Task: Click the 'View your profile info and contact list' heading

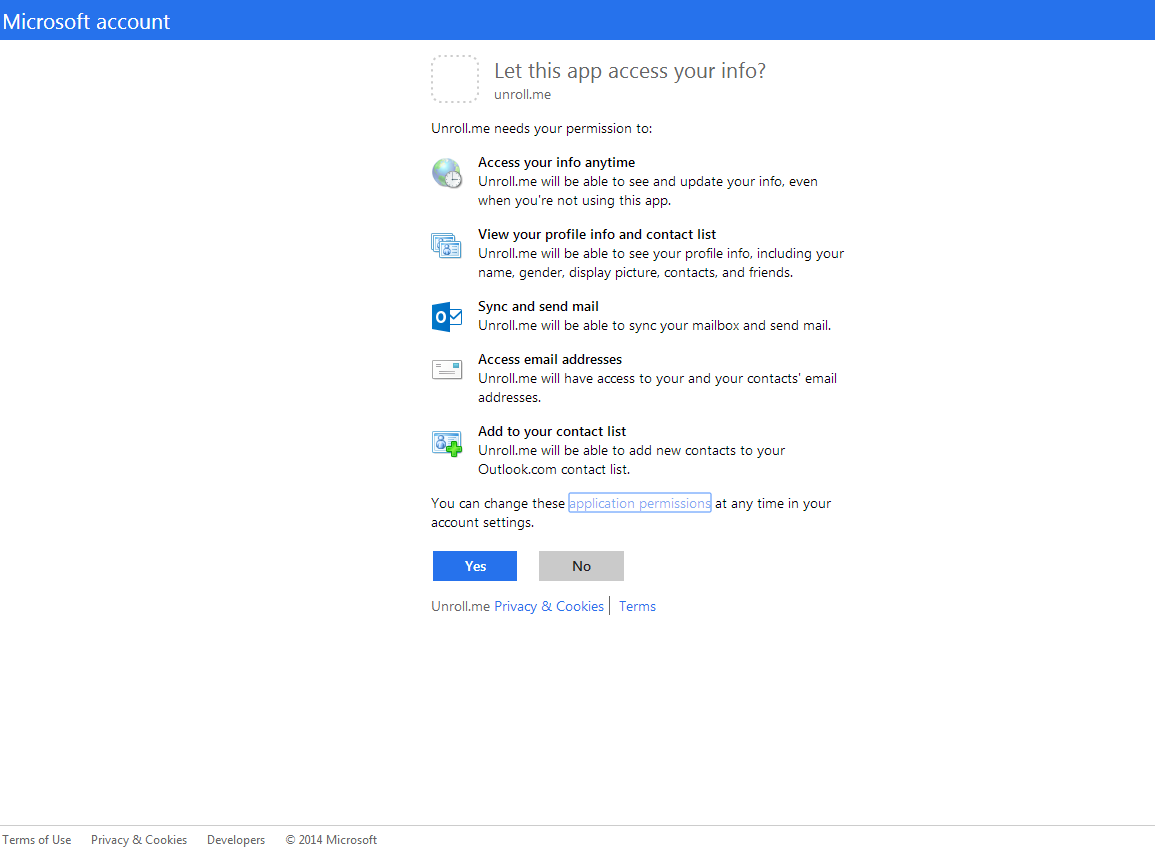Action: tap(597, 234)
